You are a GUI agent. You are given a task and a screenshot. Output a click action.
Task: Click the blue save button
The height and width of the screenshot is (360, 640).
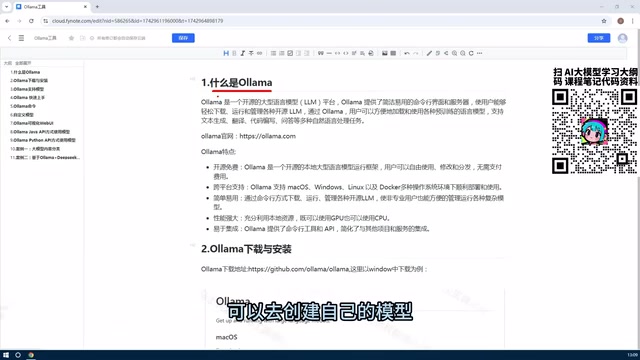tap(183, 38)
